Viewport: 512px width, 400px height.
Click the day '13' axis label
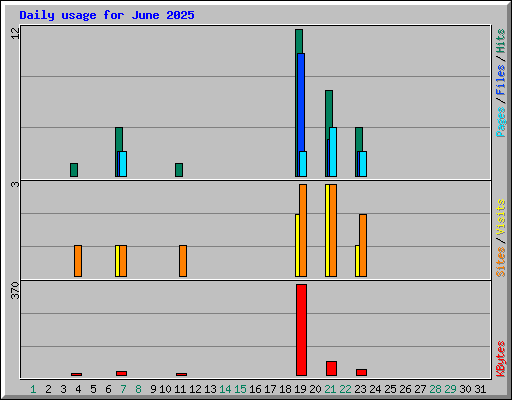(x=210, y=389)
